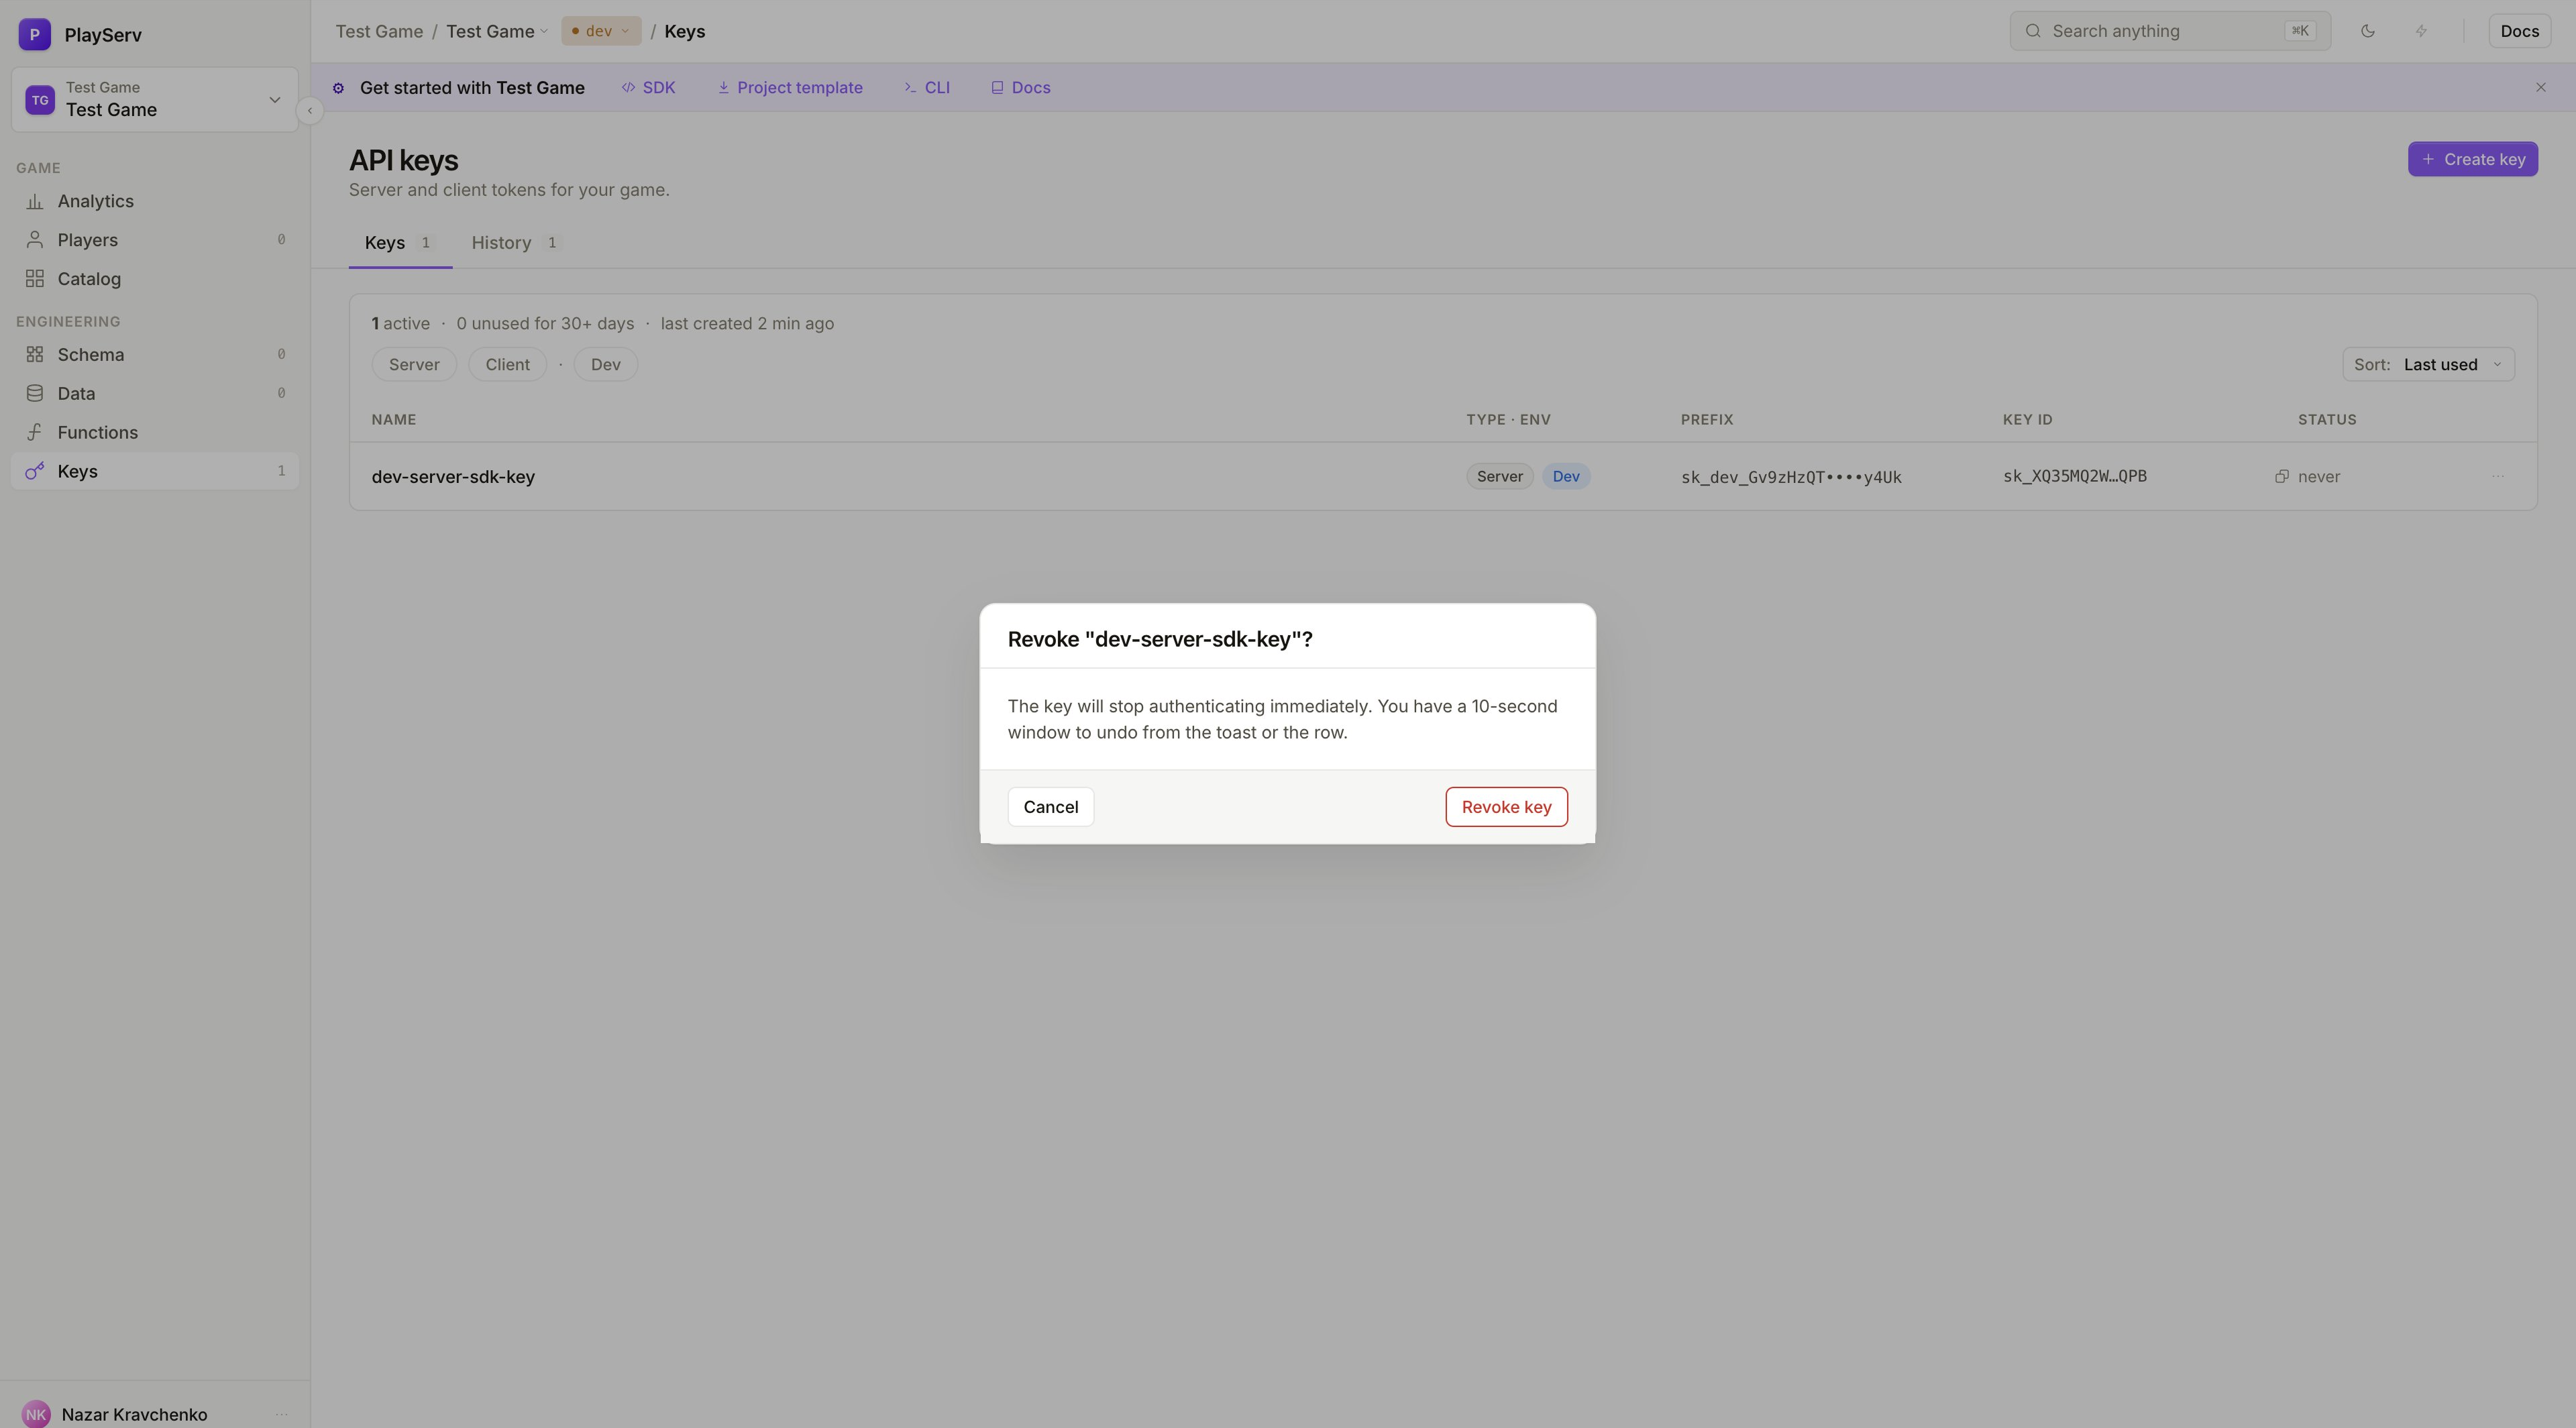Viewport: 2576px width, 1428px height.
Task: Click the Create key button
Action: pos(2472,159)
